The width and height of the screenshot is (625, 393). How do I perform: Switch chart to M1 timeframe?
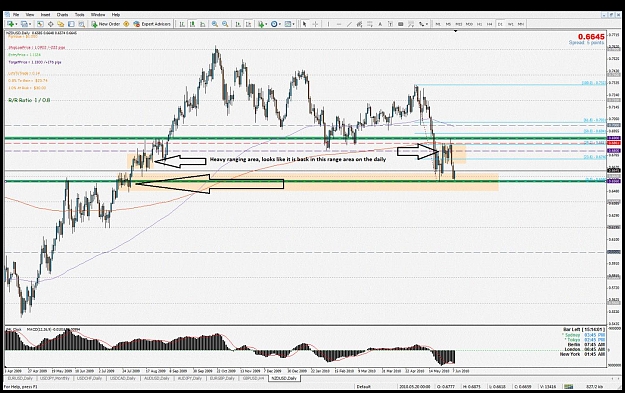coord(438,24)
